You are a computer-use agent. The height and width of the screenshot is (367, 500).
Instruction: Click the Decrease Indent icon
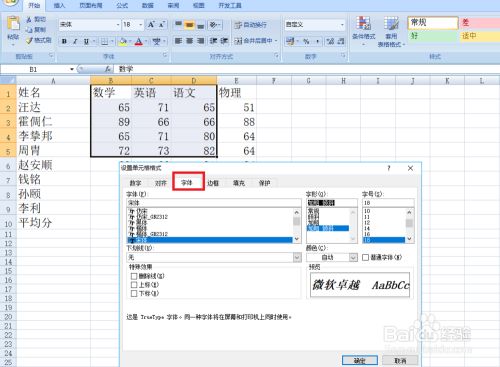(x=213, y=41)
